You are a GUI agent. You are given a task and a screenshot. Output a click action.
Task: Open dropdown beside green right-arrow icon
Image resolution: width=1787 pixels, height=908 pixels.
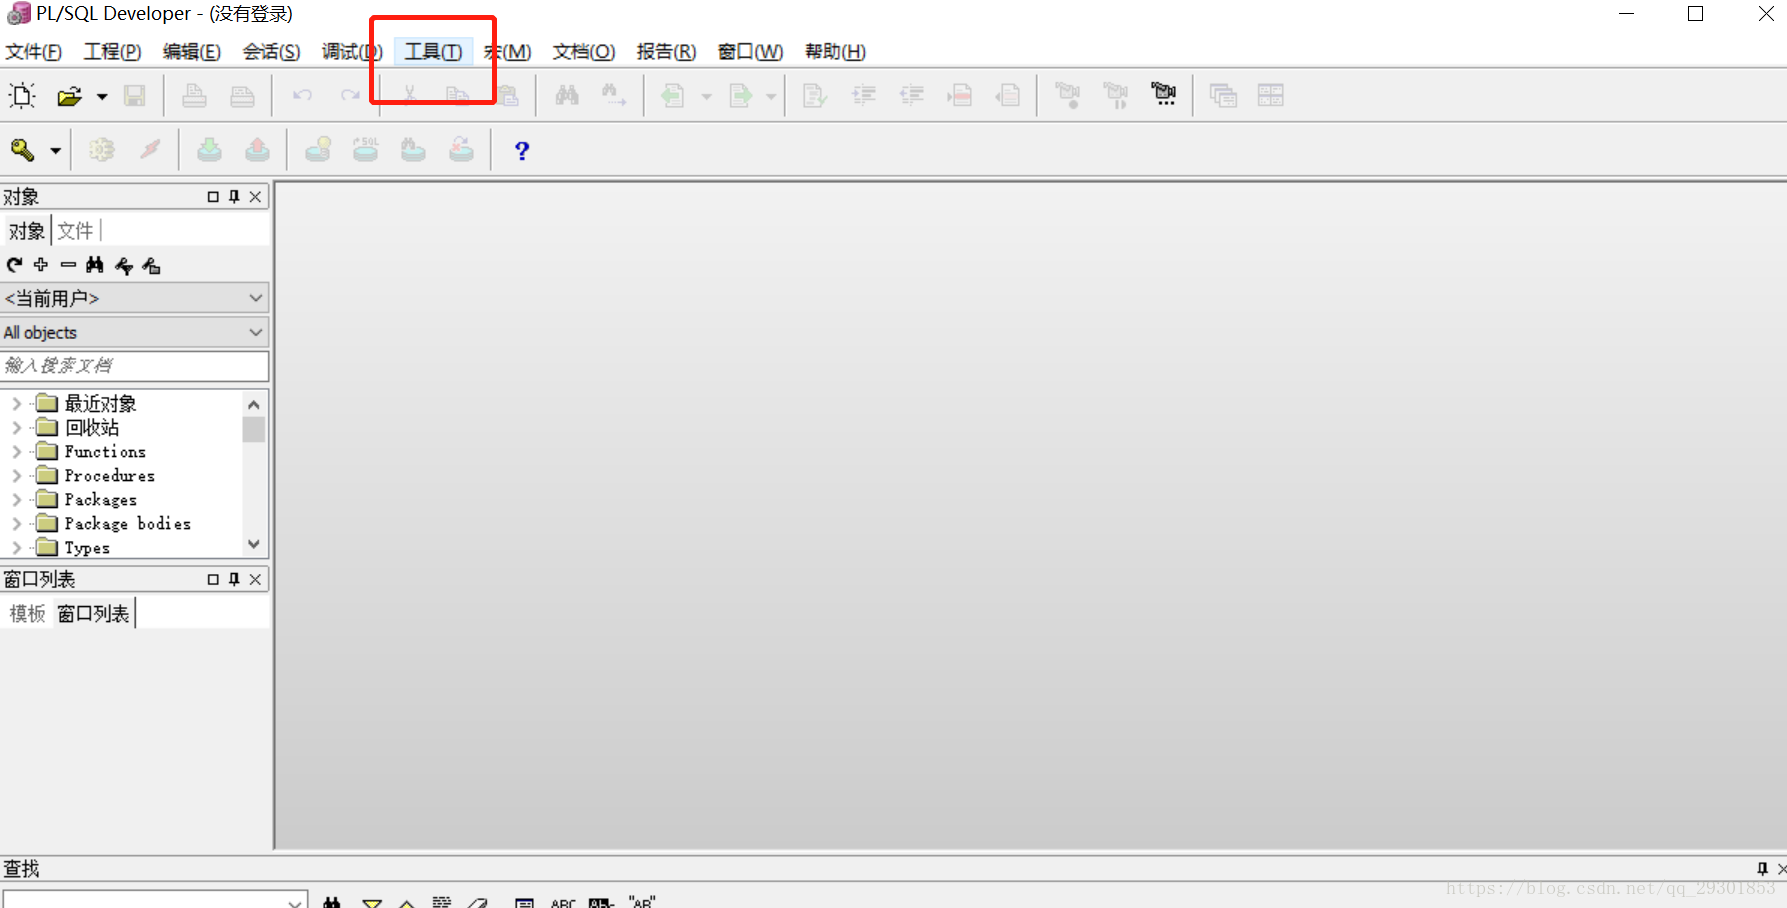point(771,97)
